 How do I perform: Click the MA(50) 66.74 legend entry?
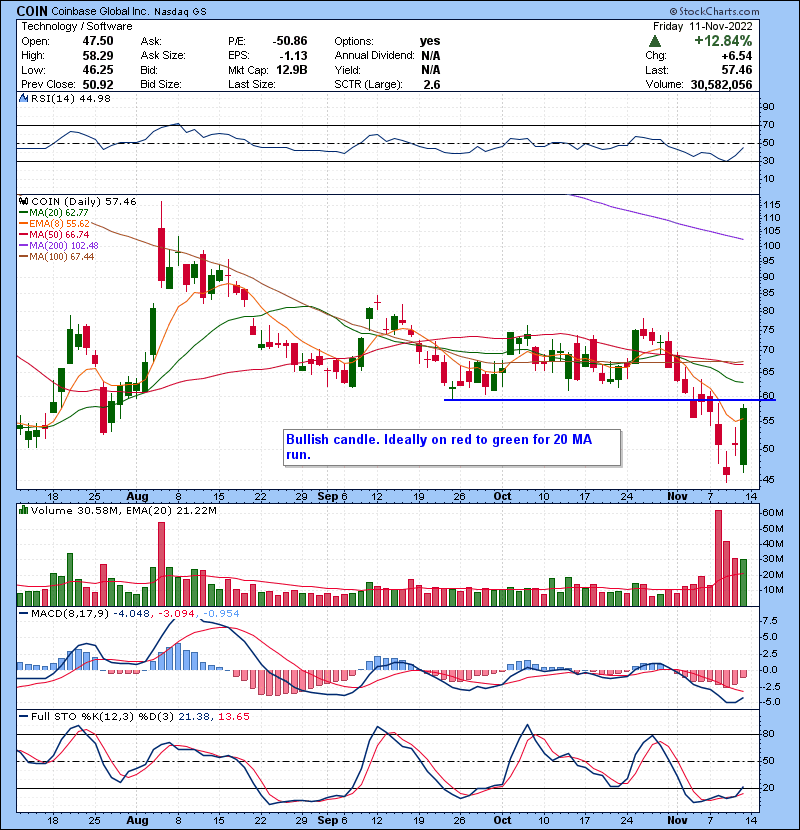(59, 234)
